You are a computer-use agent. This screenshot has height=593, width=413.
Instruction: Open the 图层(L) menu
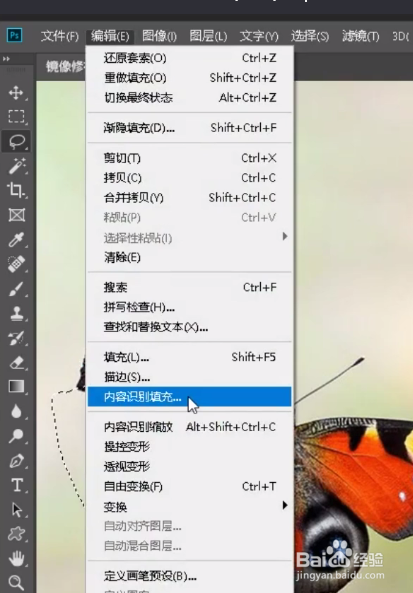tap(208, 36)
